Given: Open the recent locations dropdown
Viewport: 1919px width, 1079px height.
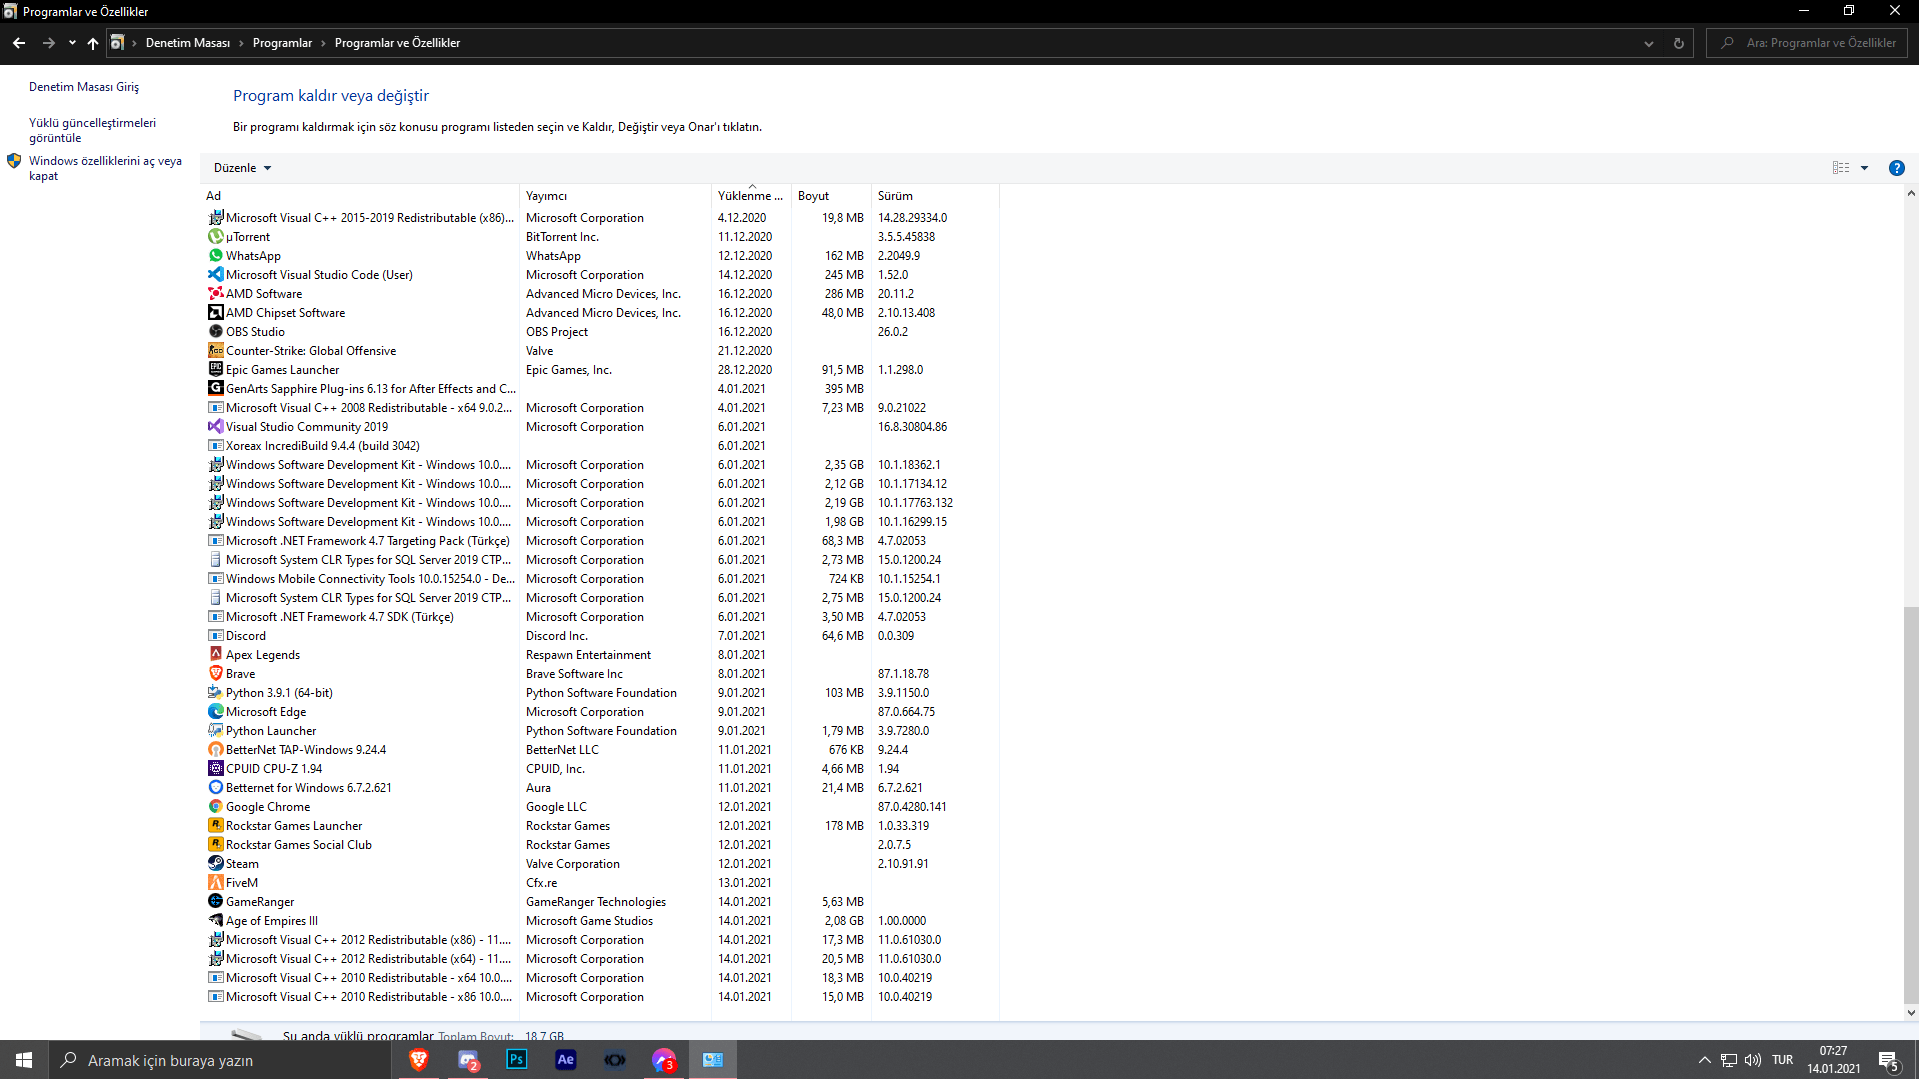Looking at the screenshot, I should tap(72, 43).
